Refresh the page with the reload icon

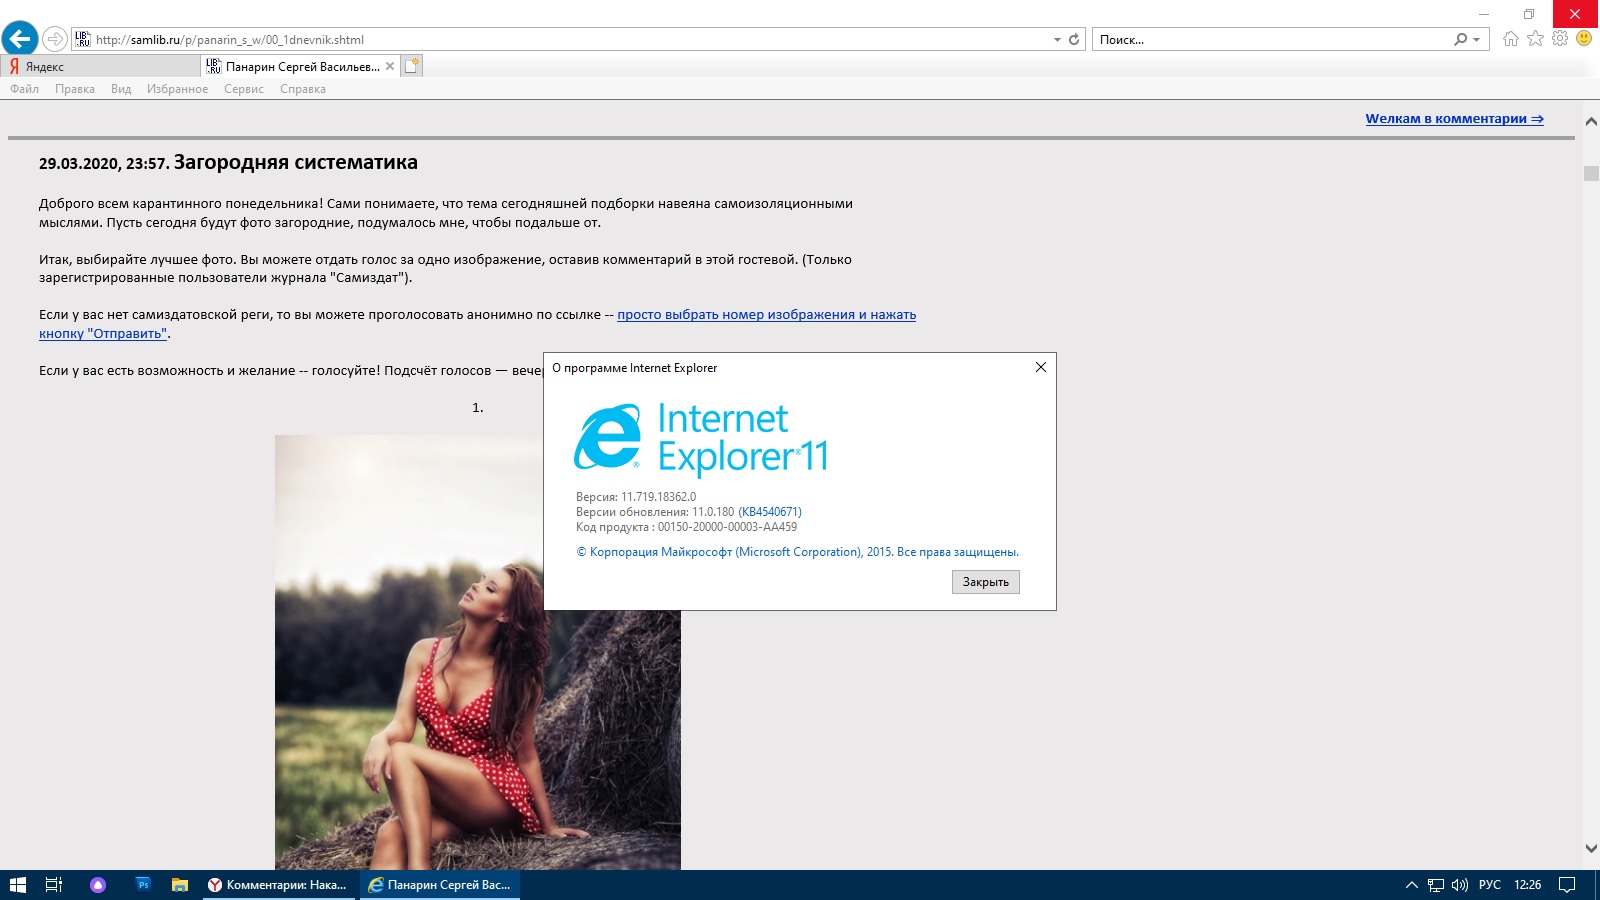click(x=1074, y=40)
